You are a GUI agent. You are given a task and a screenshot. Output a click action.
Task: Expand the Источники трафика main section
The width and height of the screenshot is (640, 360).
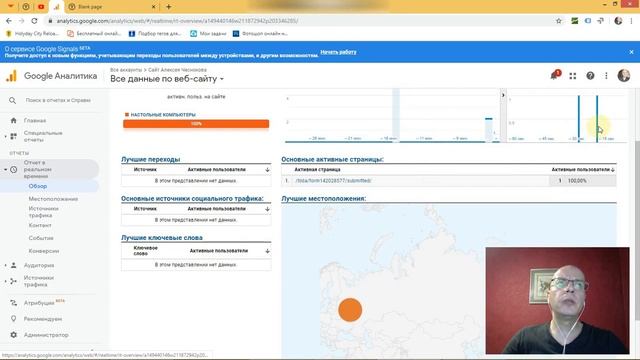pos(5,281)
